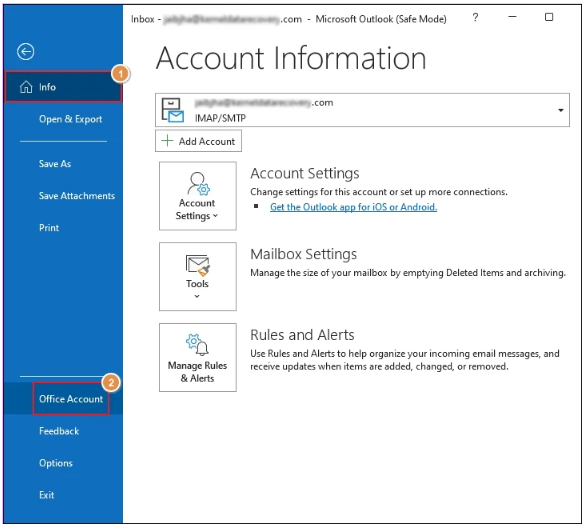This screenshot has height=526, width=582.
Task: Click the question mark help icon
Action: click(x=475, y=17)
